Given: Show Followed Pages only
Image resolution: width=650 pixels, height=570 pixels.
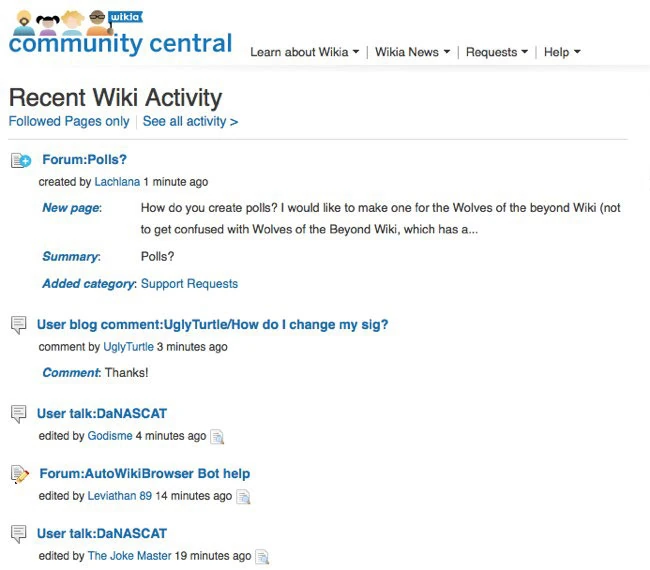Looking at the screenshot, I should coord(69,121).
